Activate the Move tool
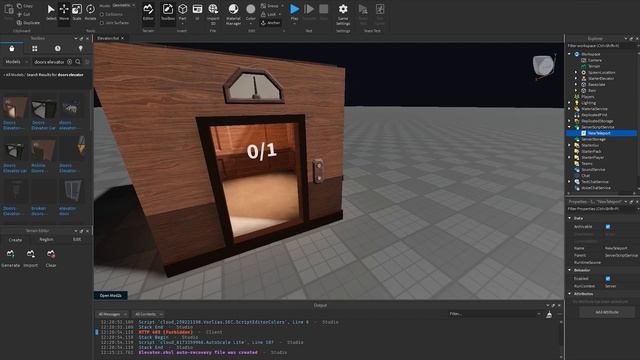 tap(64, 12)
